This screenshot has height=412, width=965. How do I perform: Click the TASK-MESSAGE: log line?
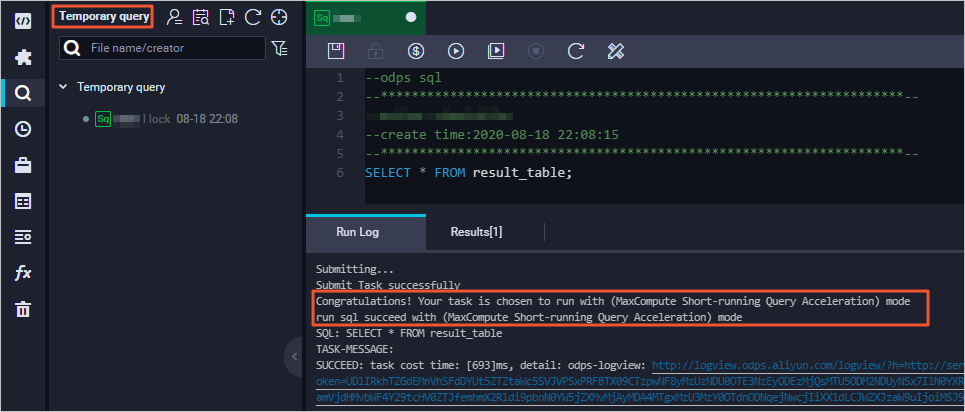pyautogui.click(x=354, y=350)
